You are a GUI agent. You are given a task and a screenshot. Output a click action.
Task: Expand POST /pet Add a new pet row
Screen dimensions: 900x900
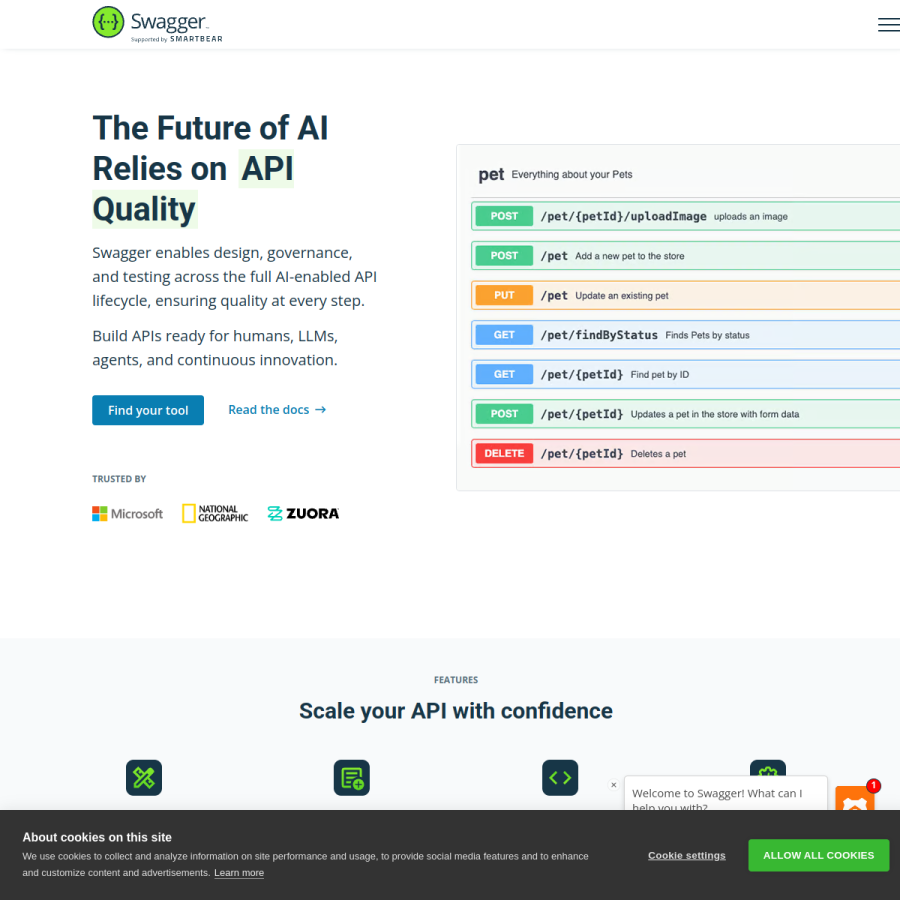(685, 256)
